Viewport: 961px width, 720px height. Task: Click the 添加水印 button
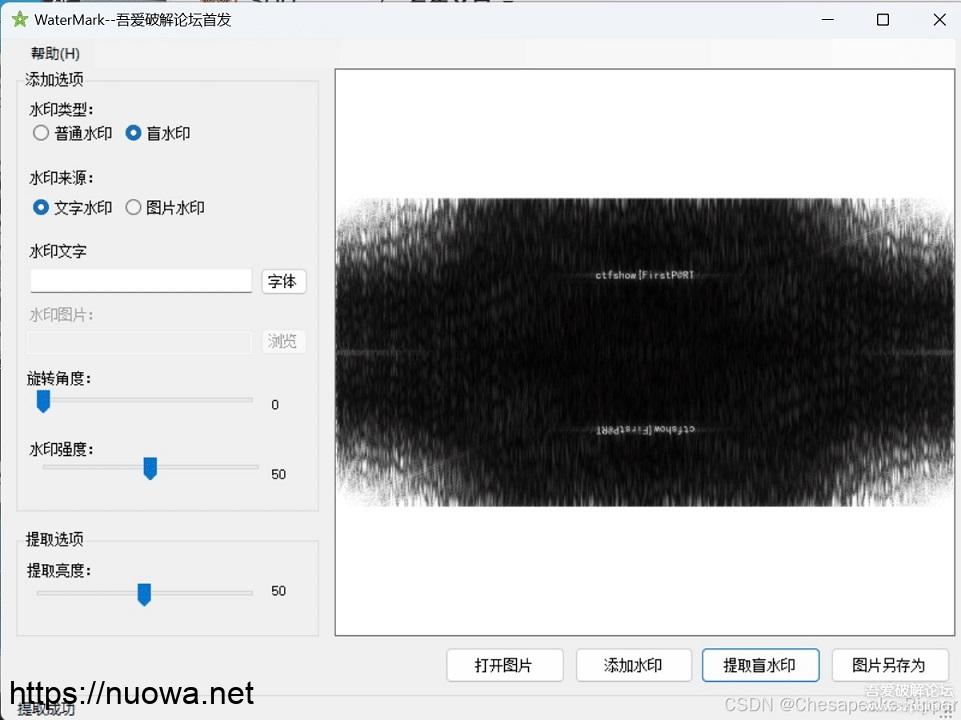(x=633, y=665)
